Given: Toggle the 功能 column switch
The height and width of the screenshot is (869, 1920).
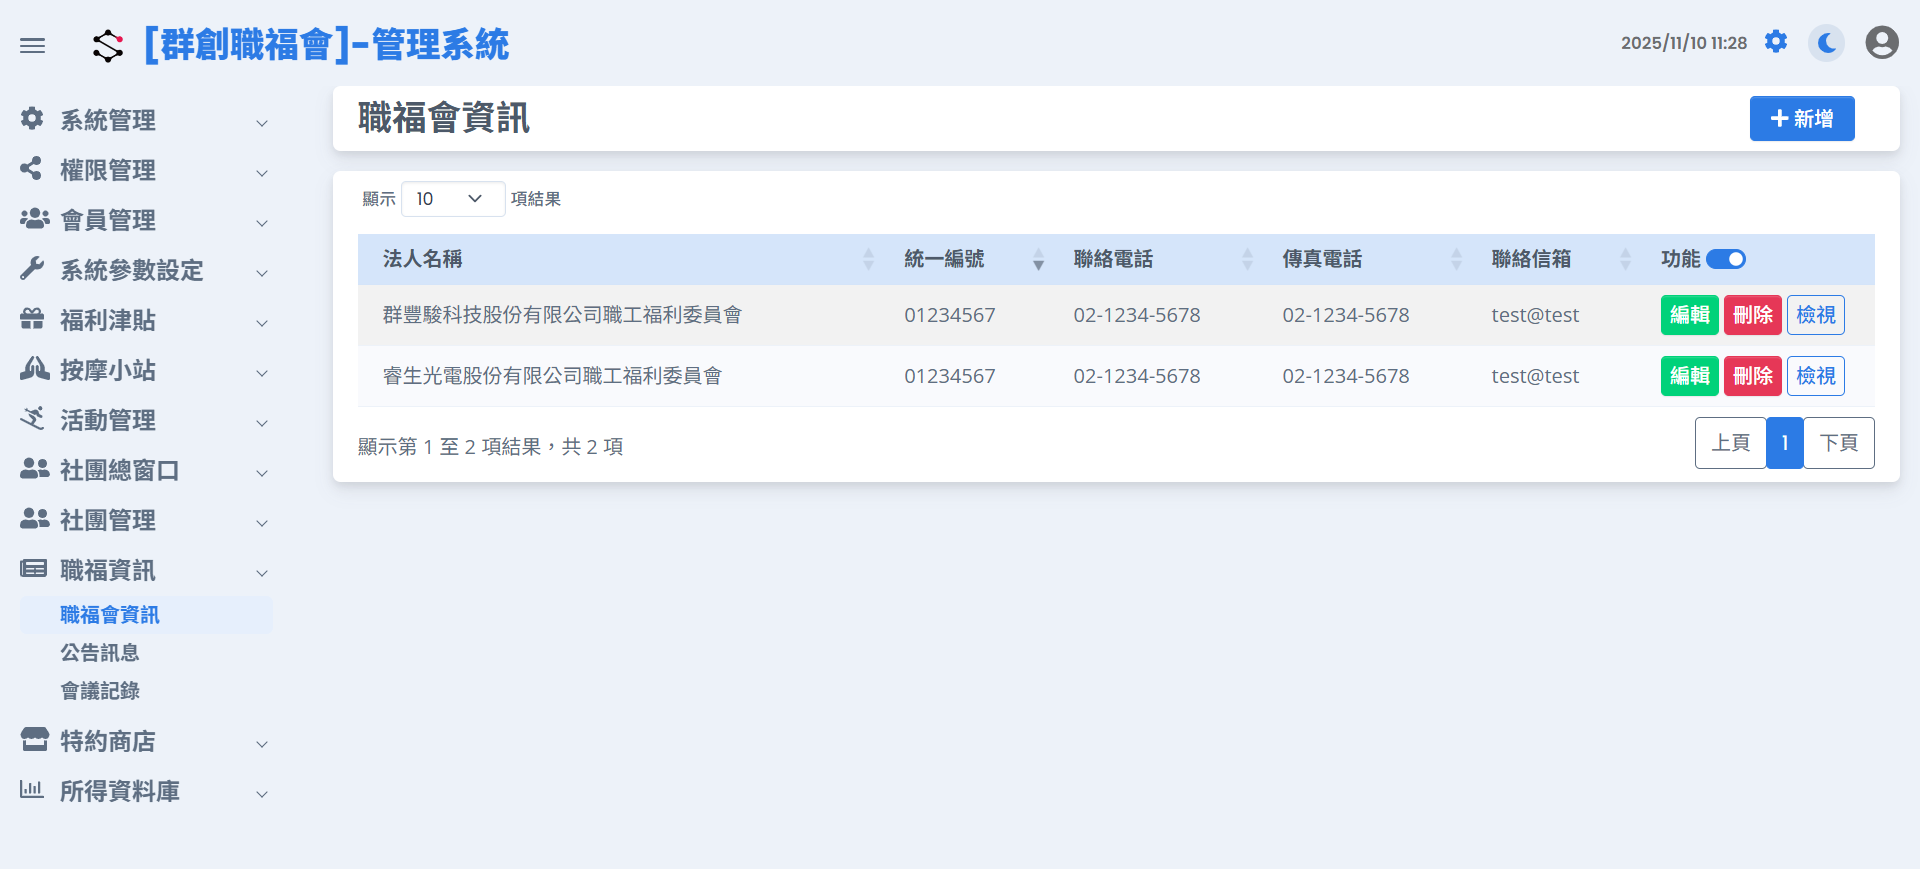Looking at the screenshot, I should click(x=1725, y=259).
